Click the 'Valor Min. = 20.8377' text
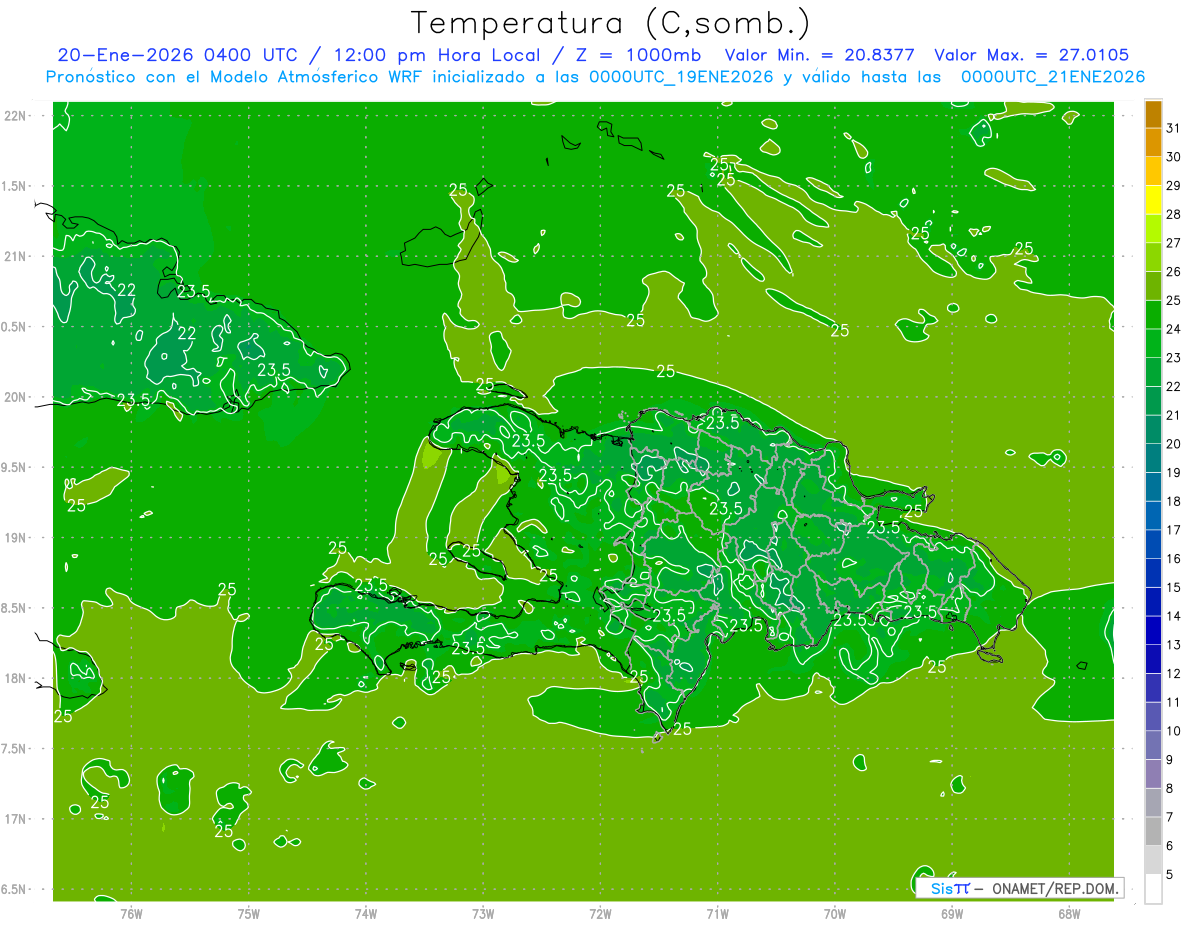The image size is (1200, 927). click(x=822, y=55)
